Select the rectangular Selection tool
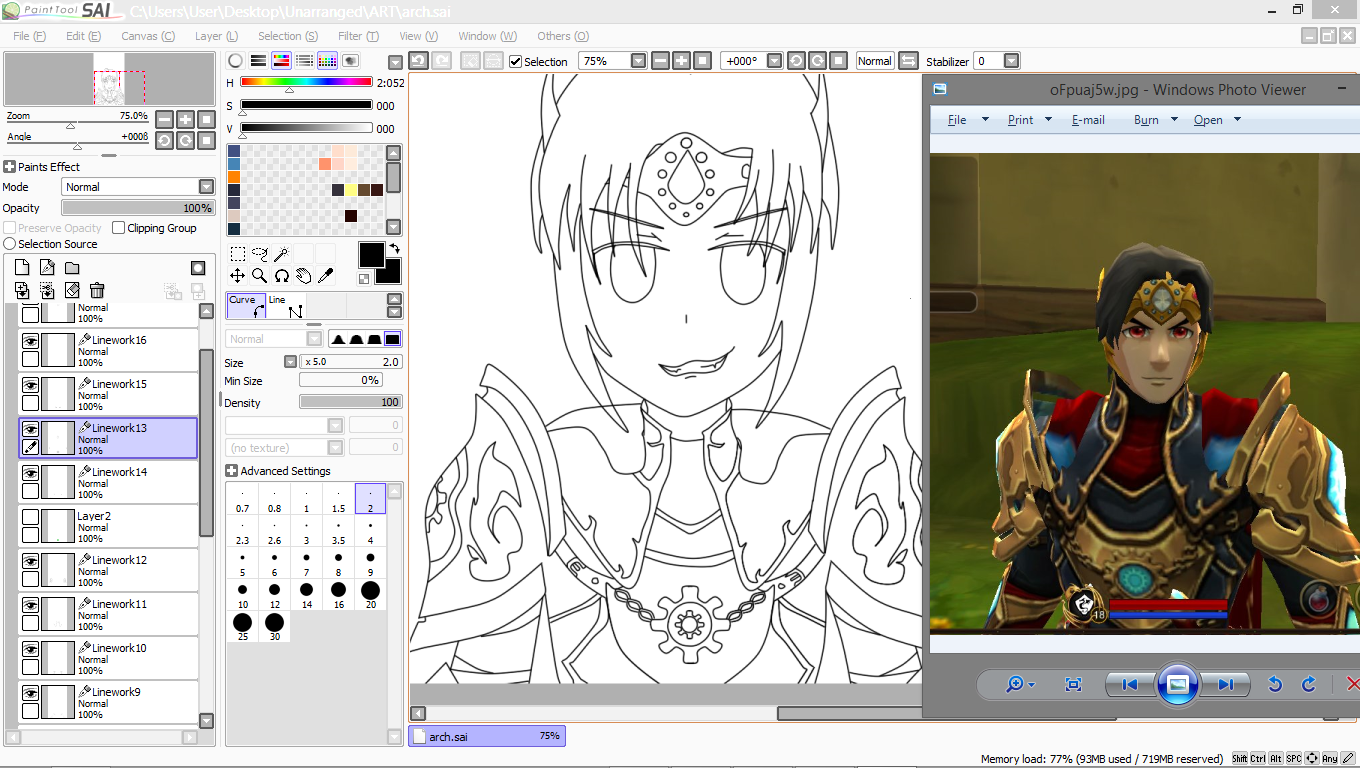This screenshot has height=768, width=1360. [x=238, y=254]
